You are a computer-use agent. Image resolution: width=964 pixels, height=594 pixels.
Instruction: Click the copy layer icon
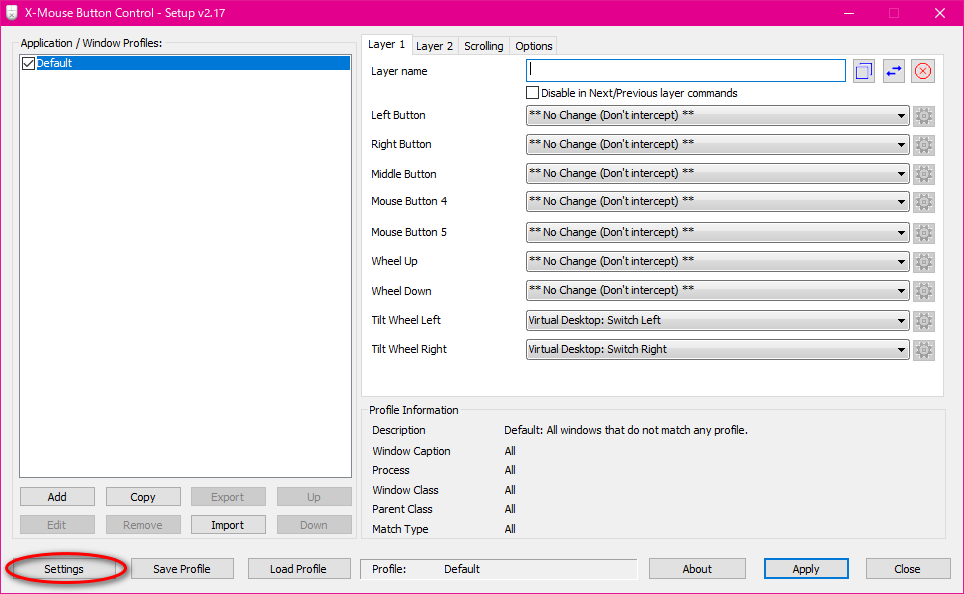864,71
